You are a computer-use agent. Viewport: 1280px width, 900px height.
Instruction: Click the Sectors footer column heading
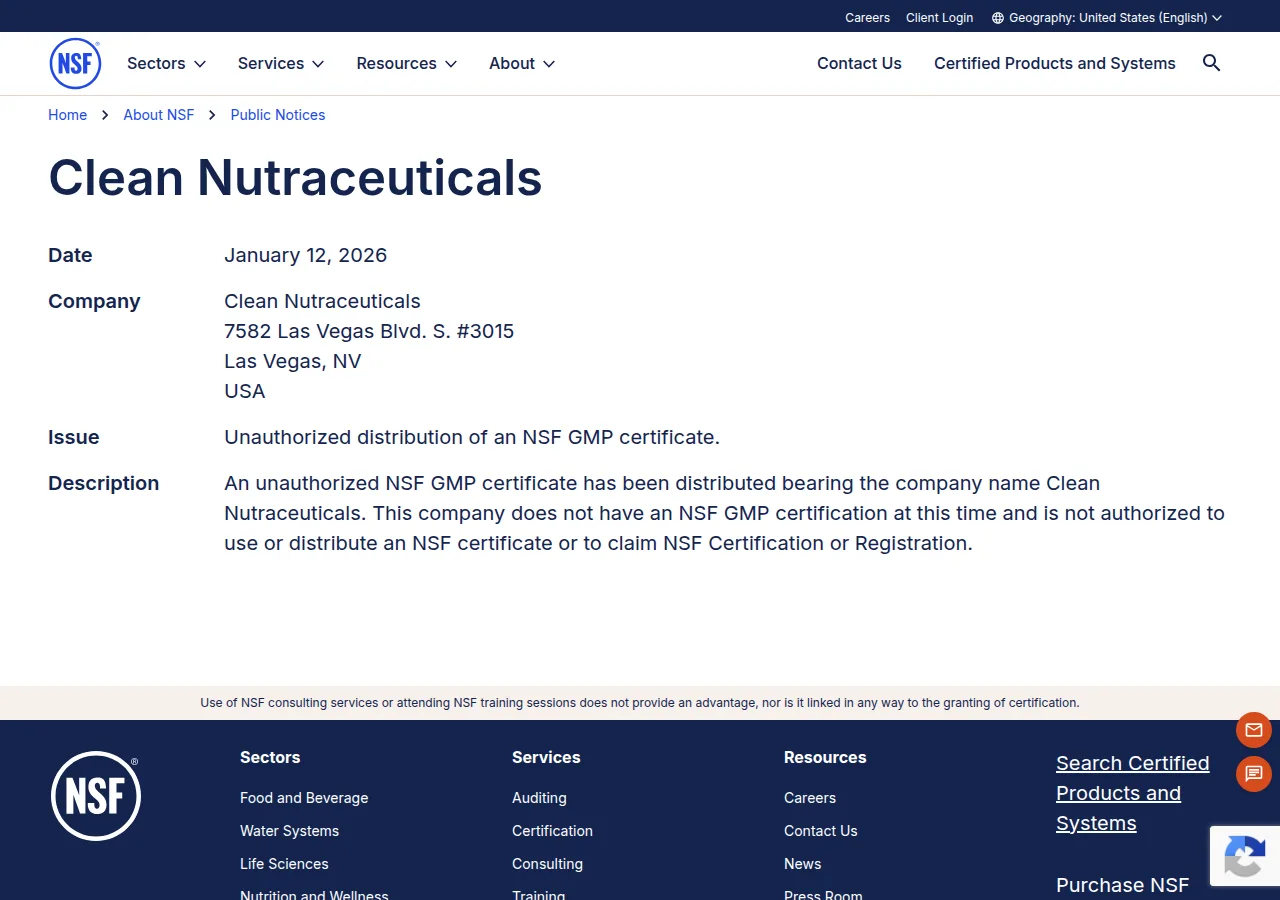pos(270,757)
